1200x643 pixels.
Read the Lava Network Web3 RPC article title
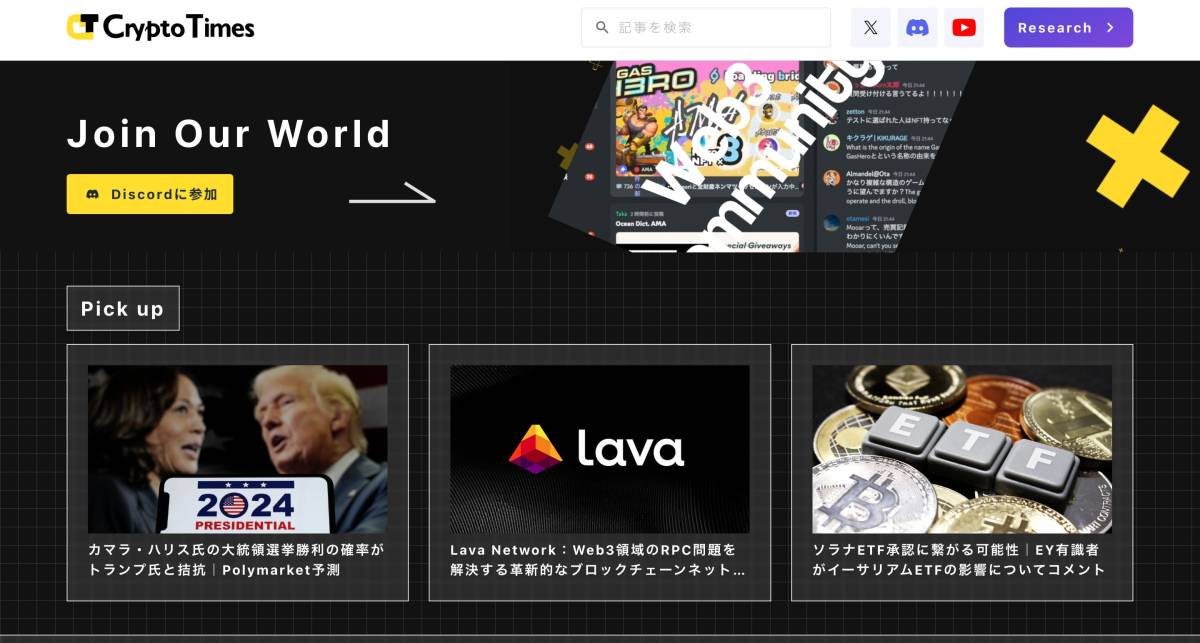[598, 560]
